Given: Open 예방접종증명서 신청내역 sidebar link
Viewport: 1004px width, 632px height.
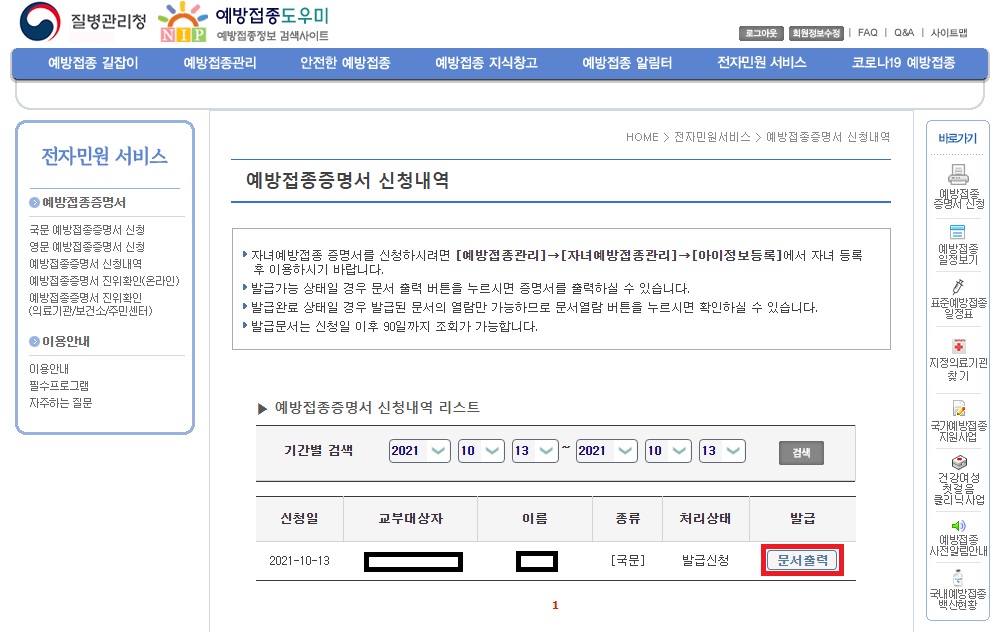Looking at the screenshot, I should [86, 264].
